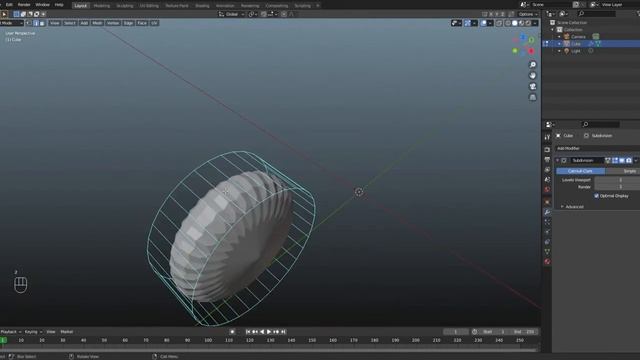Open the Face menu

click(x=142, y=23)
